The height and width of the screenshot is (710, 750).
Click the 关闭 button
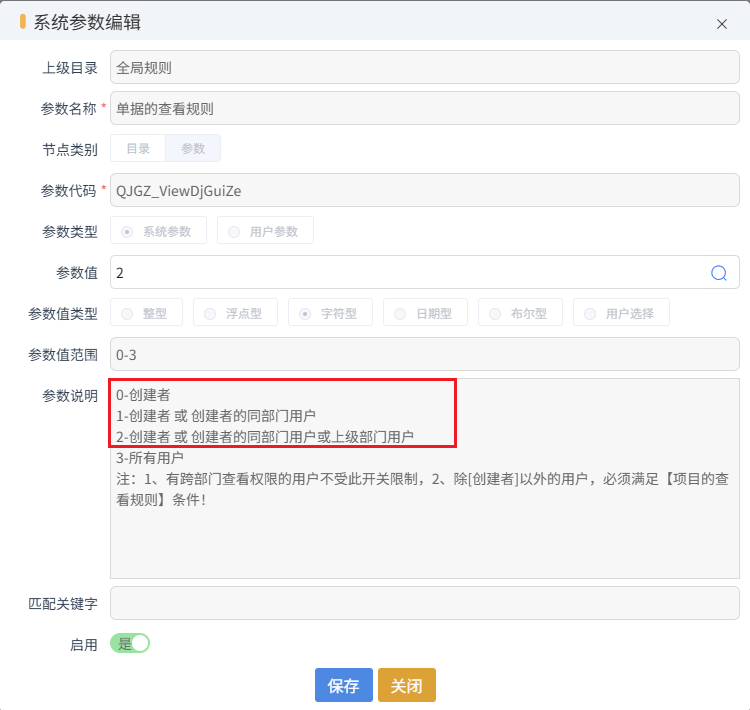click(x=407, y=686)
